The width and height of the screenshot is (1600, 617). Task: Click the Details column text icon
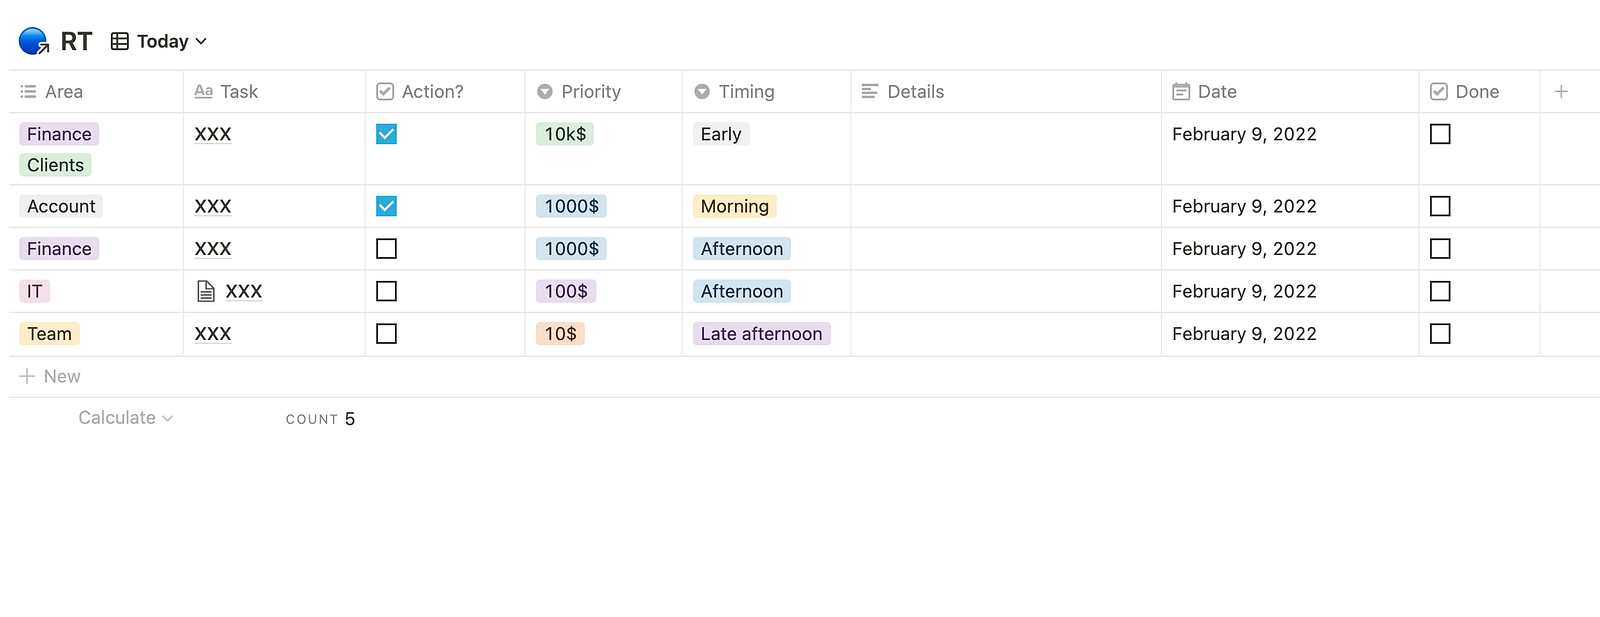870,92
